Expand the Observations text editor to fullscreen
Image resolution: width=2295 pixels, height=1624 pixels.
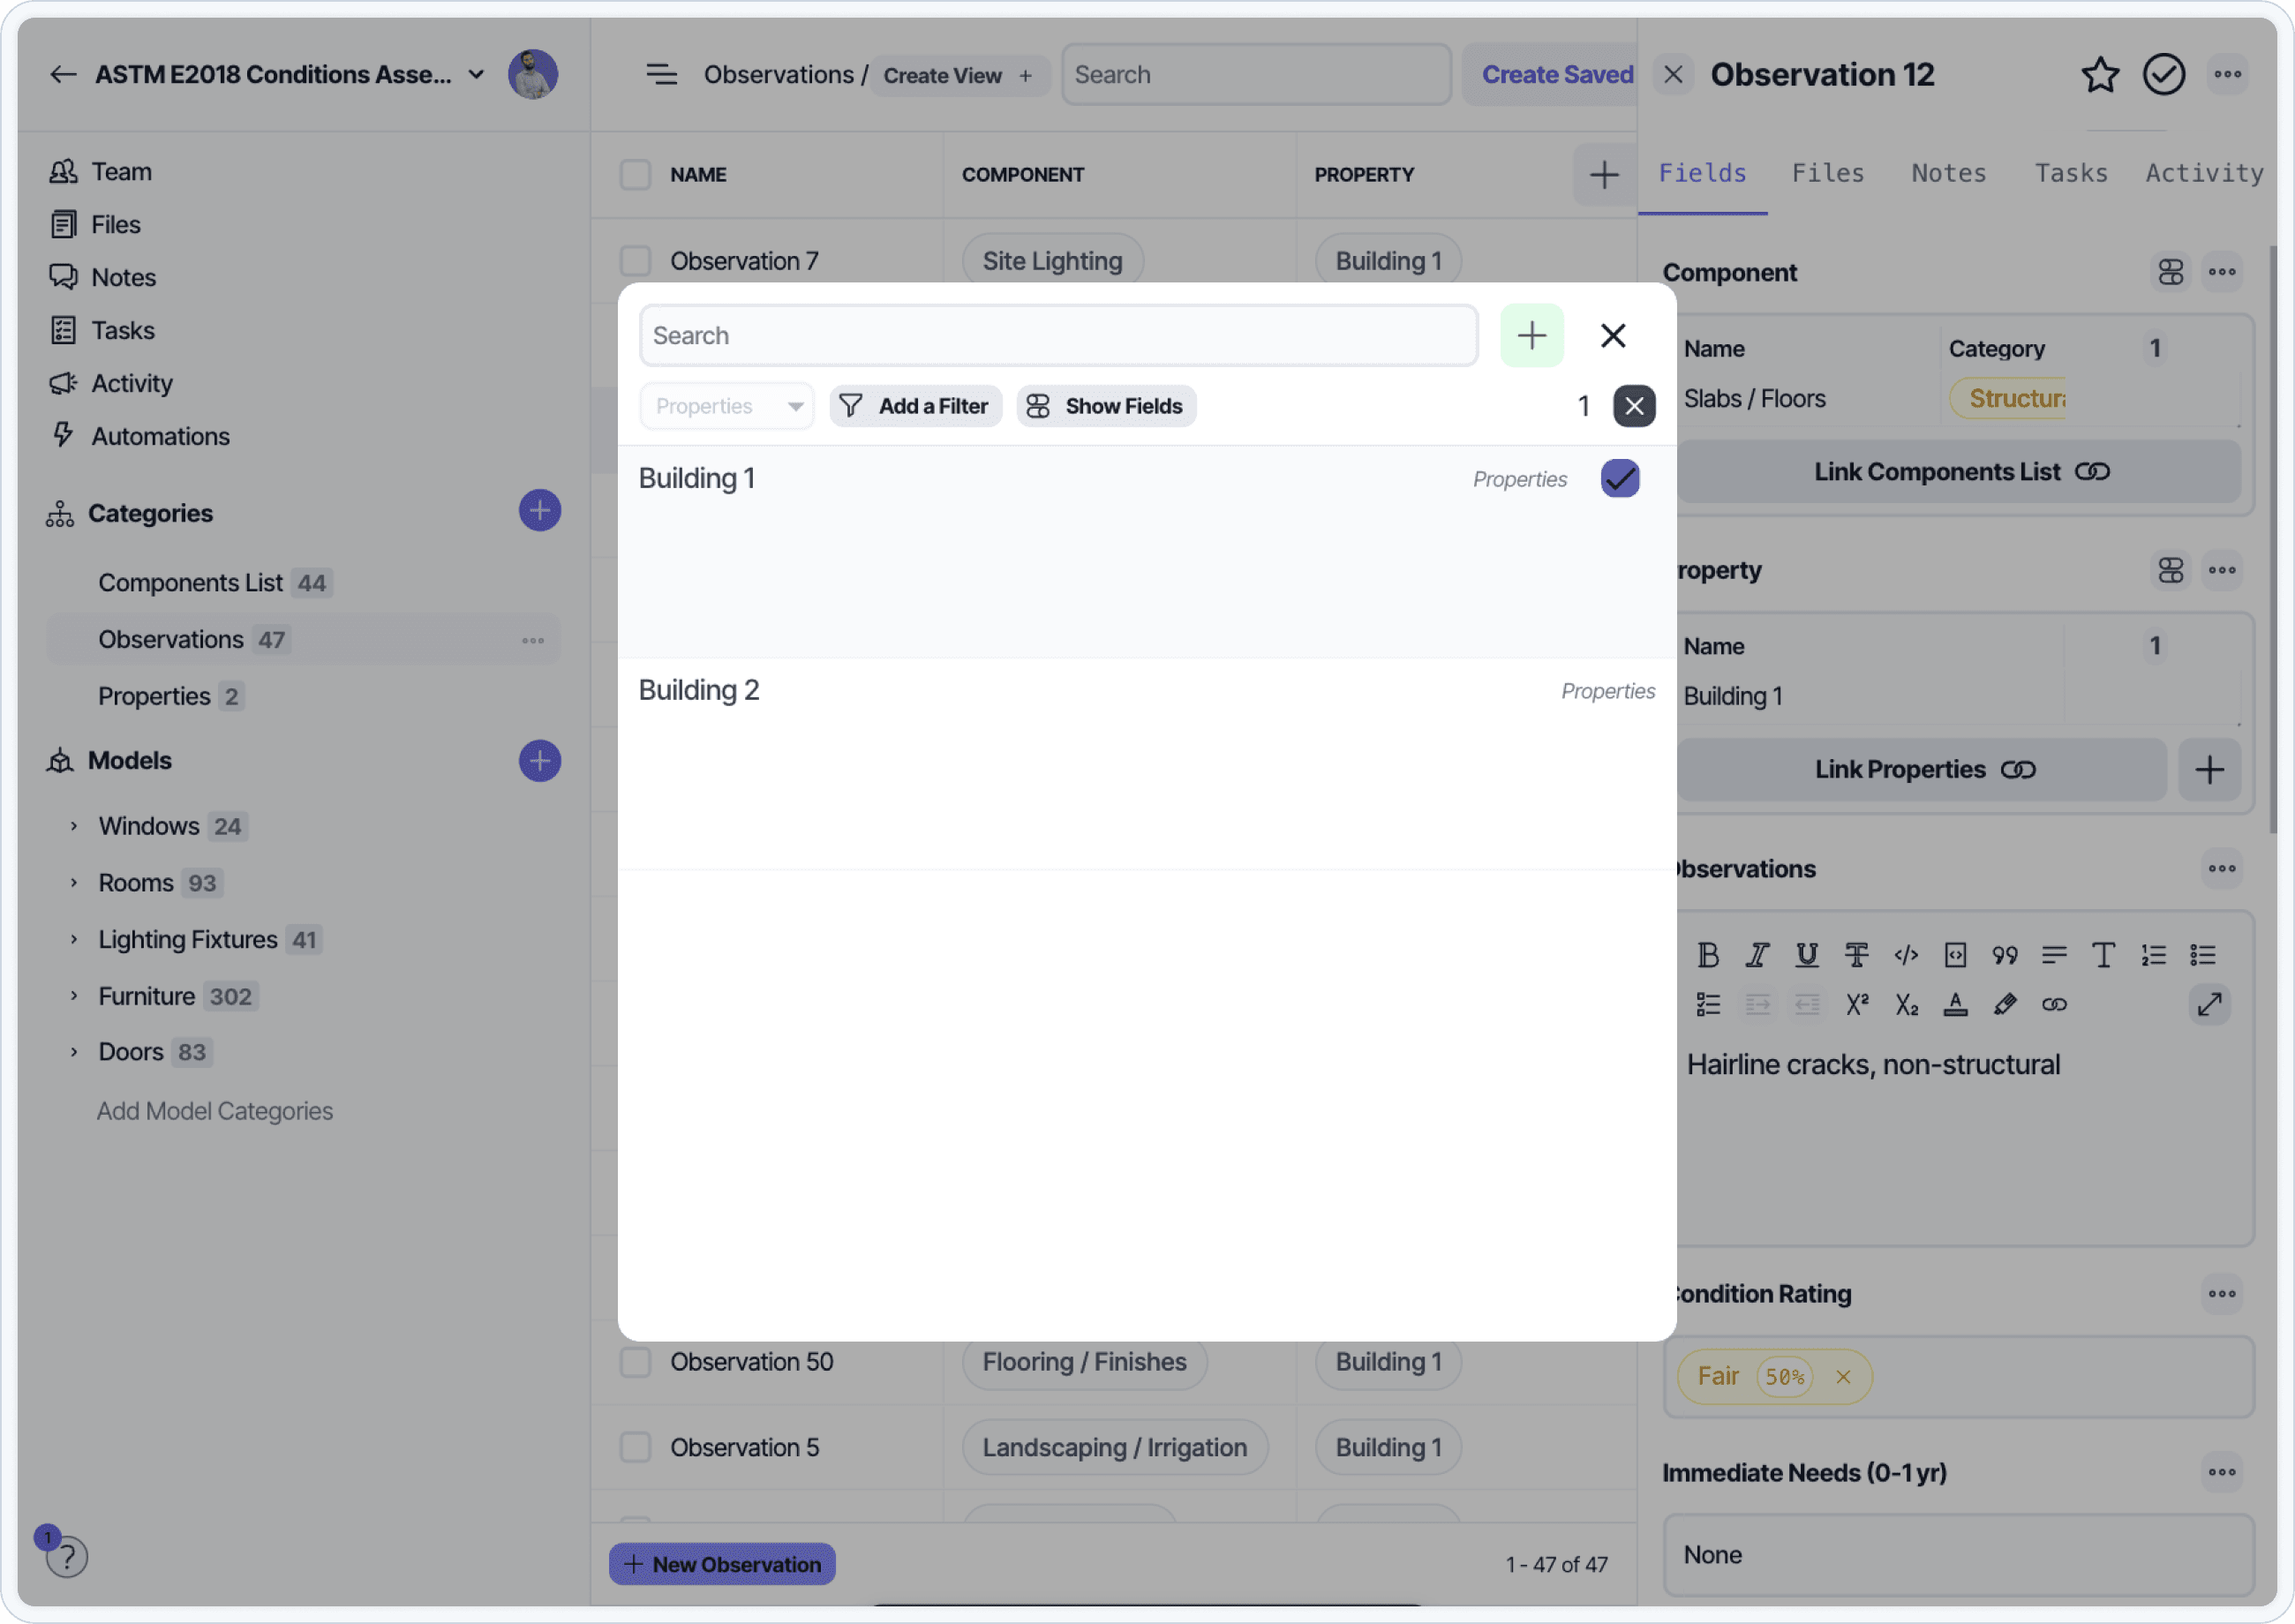coord(2209,1004)
